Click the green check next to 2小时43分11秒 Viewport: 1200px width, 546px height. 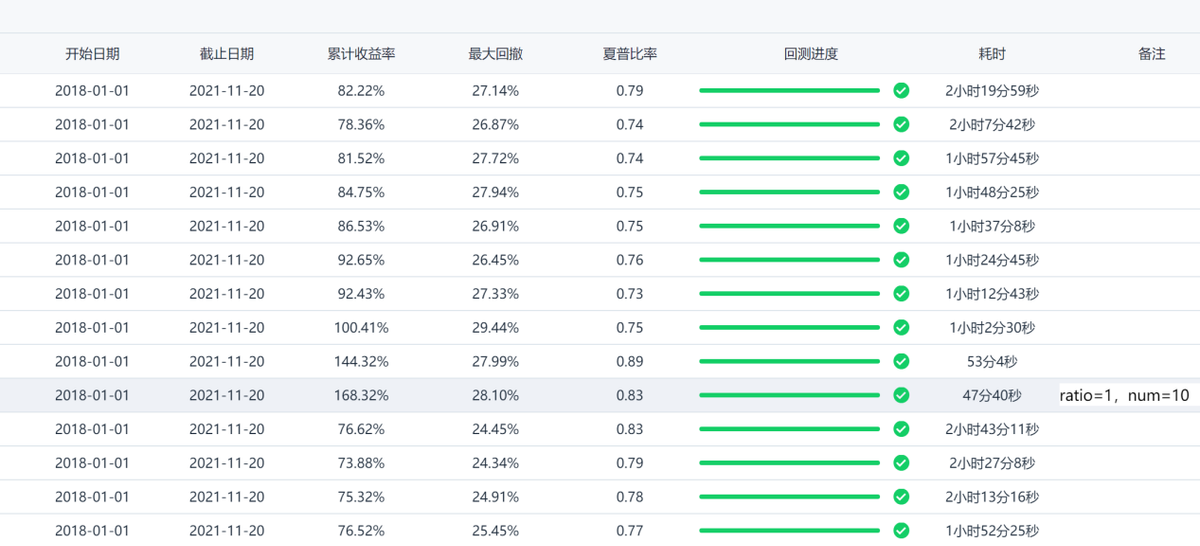click(901, 429)
